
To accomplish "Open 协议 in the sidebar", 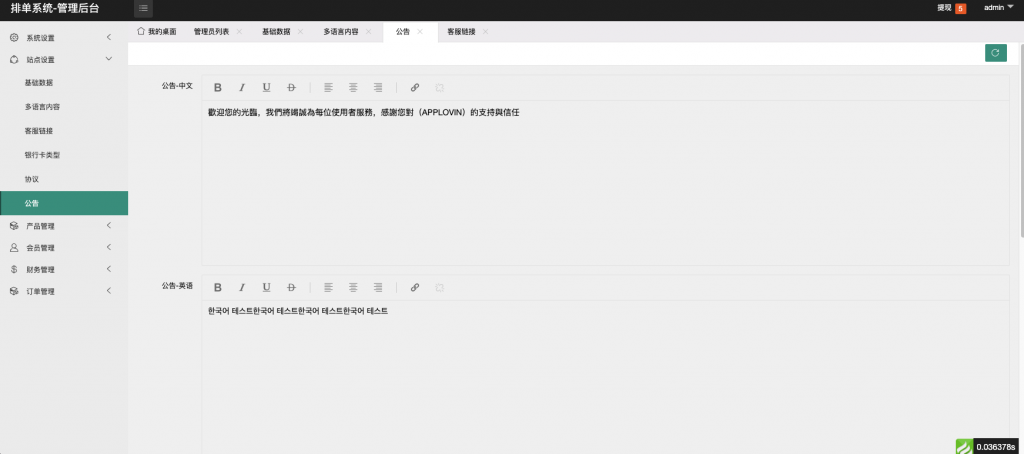I will tap(64, 179).
